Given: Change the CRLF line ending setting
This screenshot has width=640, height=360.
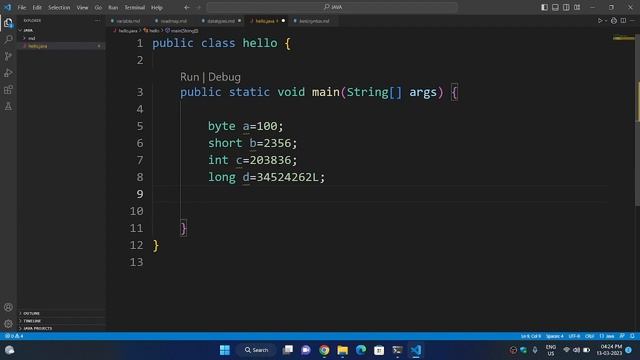Looking at the screenshot, I should click(590, 336).
